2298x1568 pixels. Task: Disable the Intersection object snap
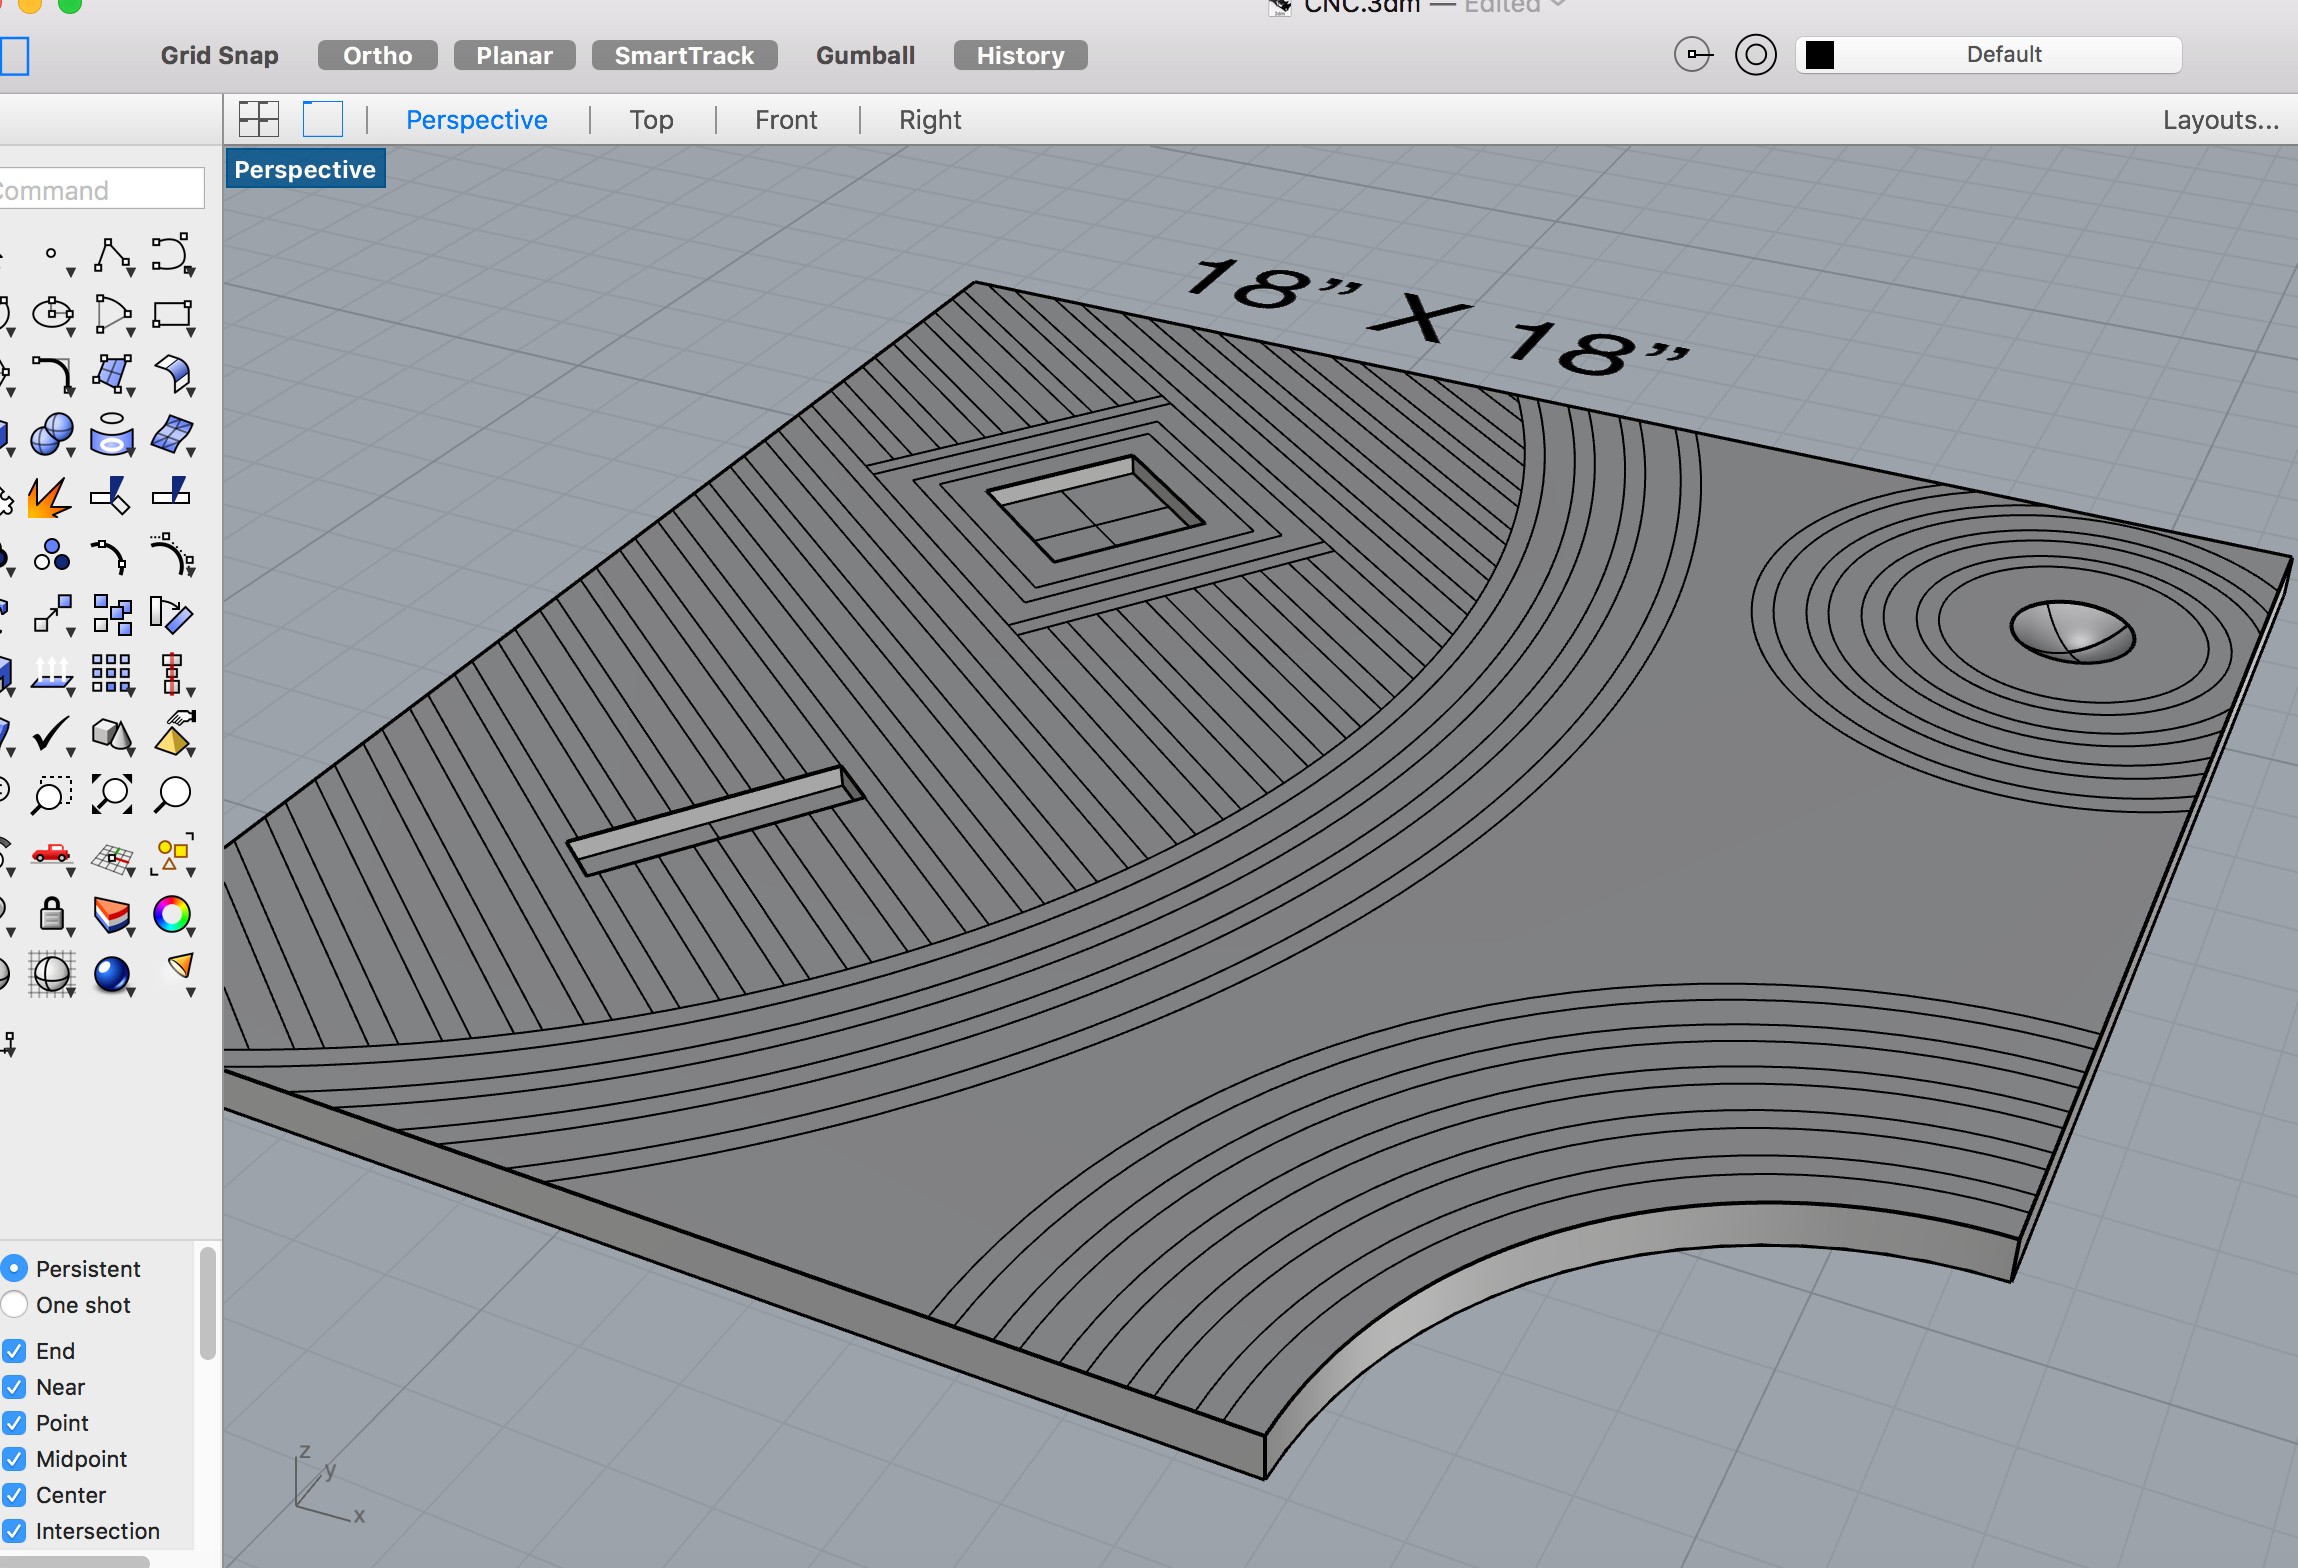click(14, 1531)
